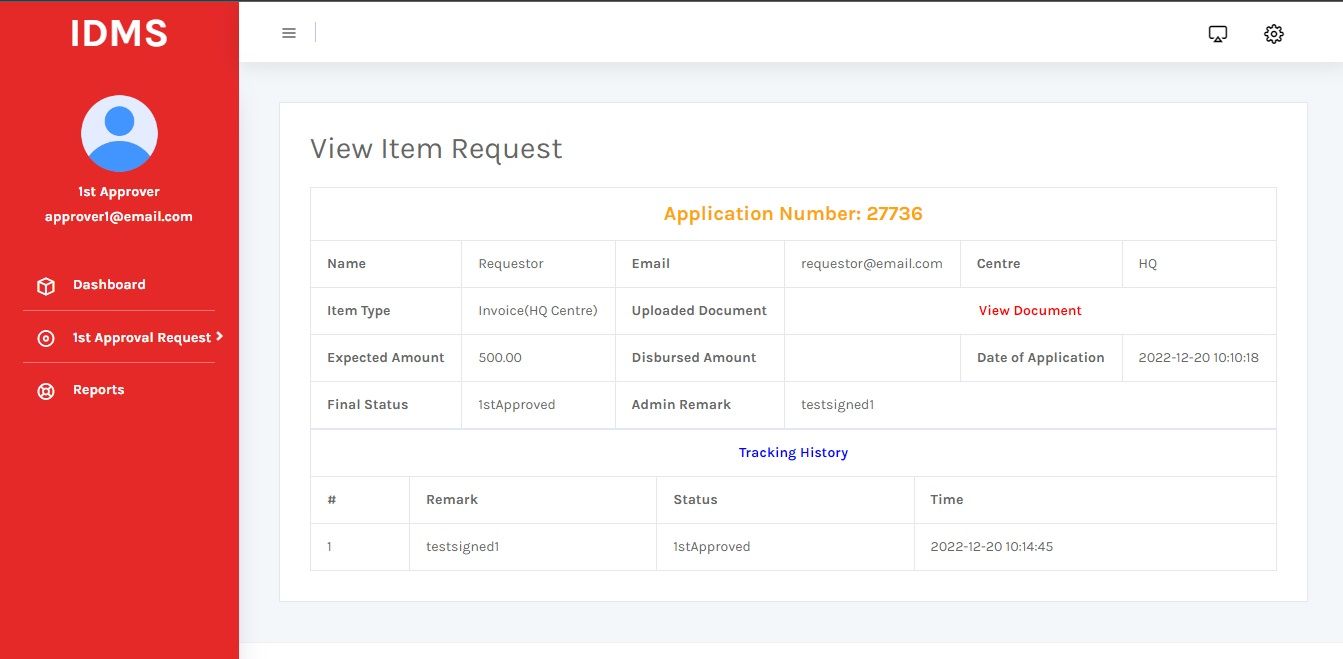The width and height of the screenshot is (1343, 659).
Task: Click the user profile avatar image
Action: point(119,134)
